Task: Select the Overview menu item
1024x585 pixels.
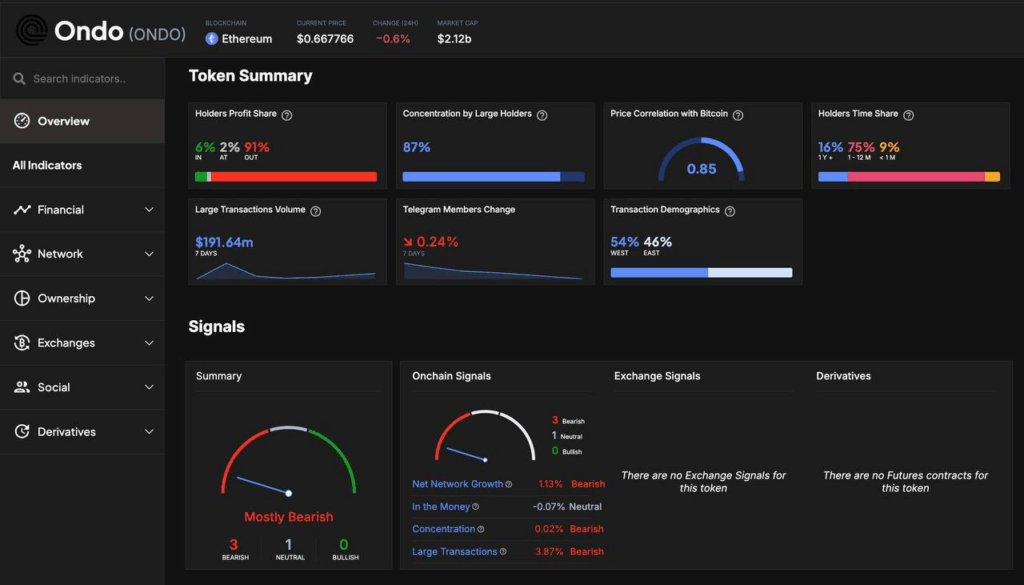Action: point(82,121)
